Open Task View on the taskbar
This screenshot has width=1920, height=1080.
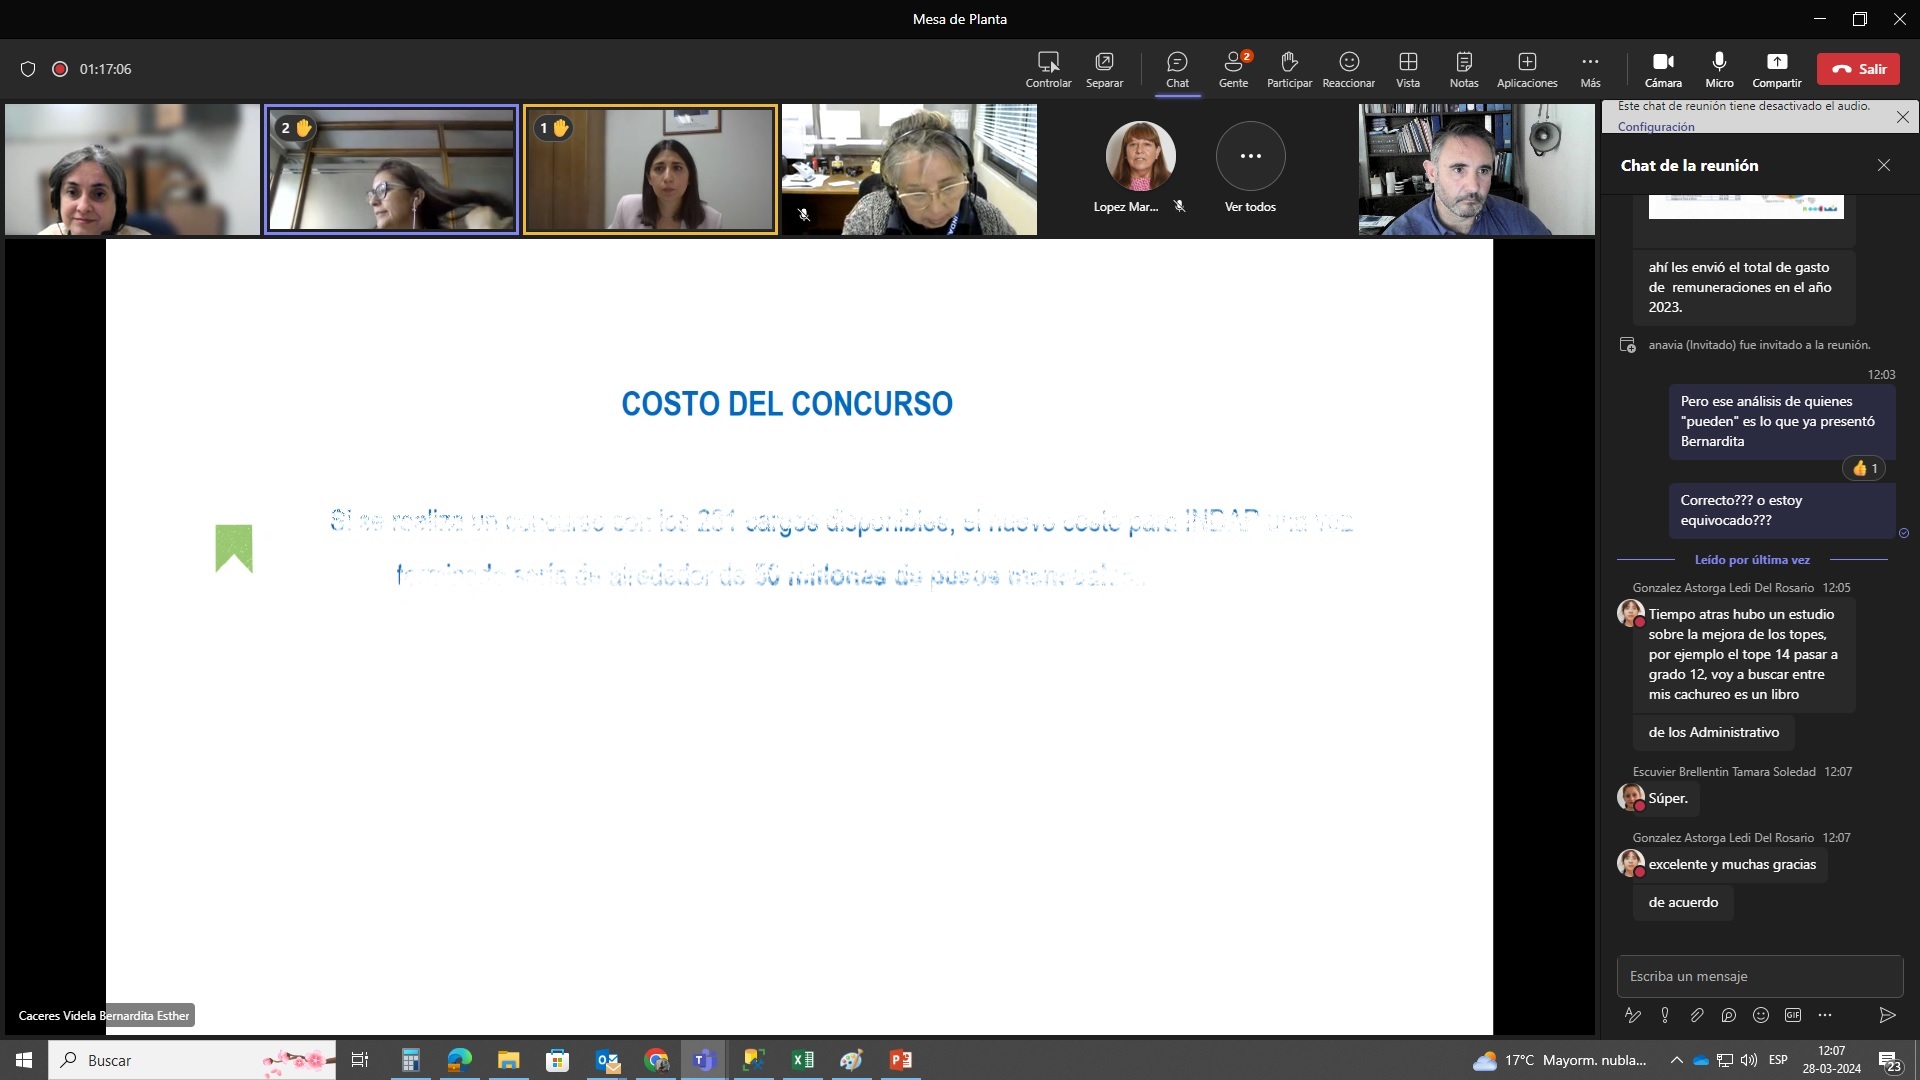pyautogui.click(x=360, y=1060)
